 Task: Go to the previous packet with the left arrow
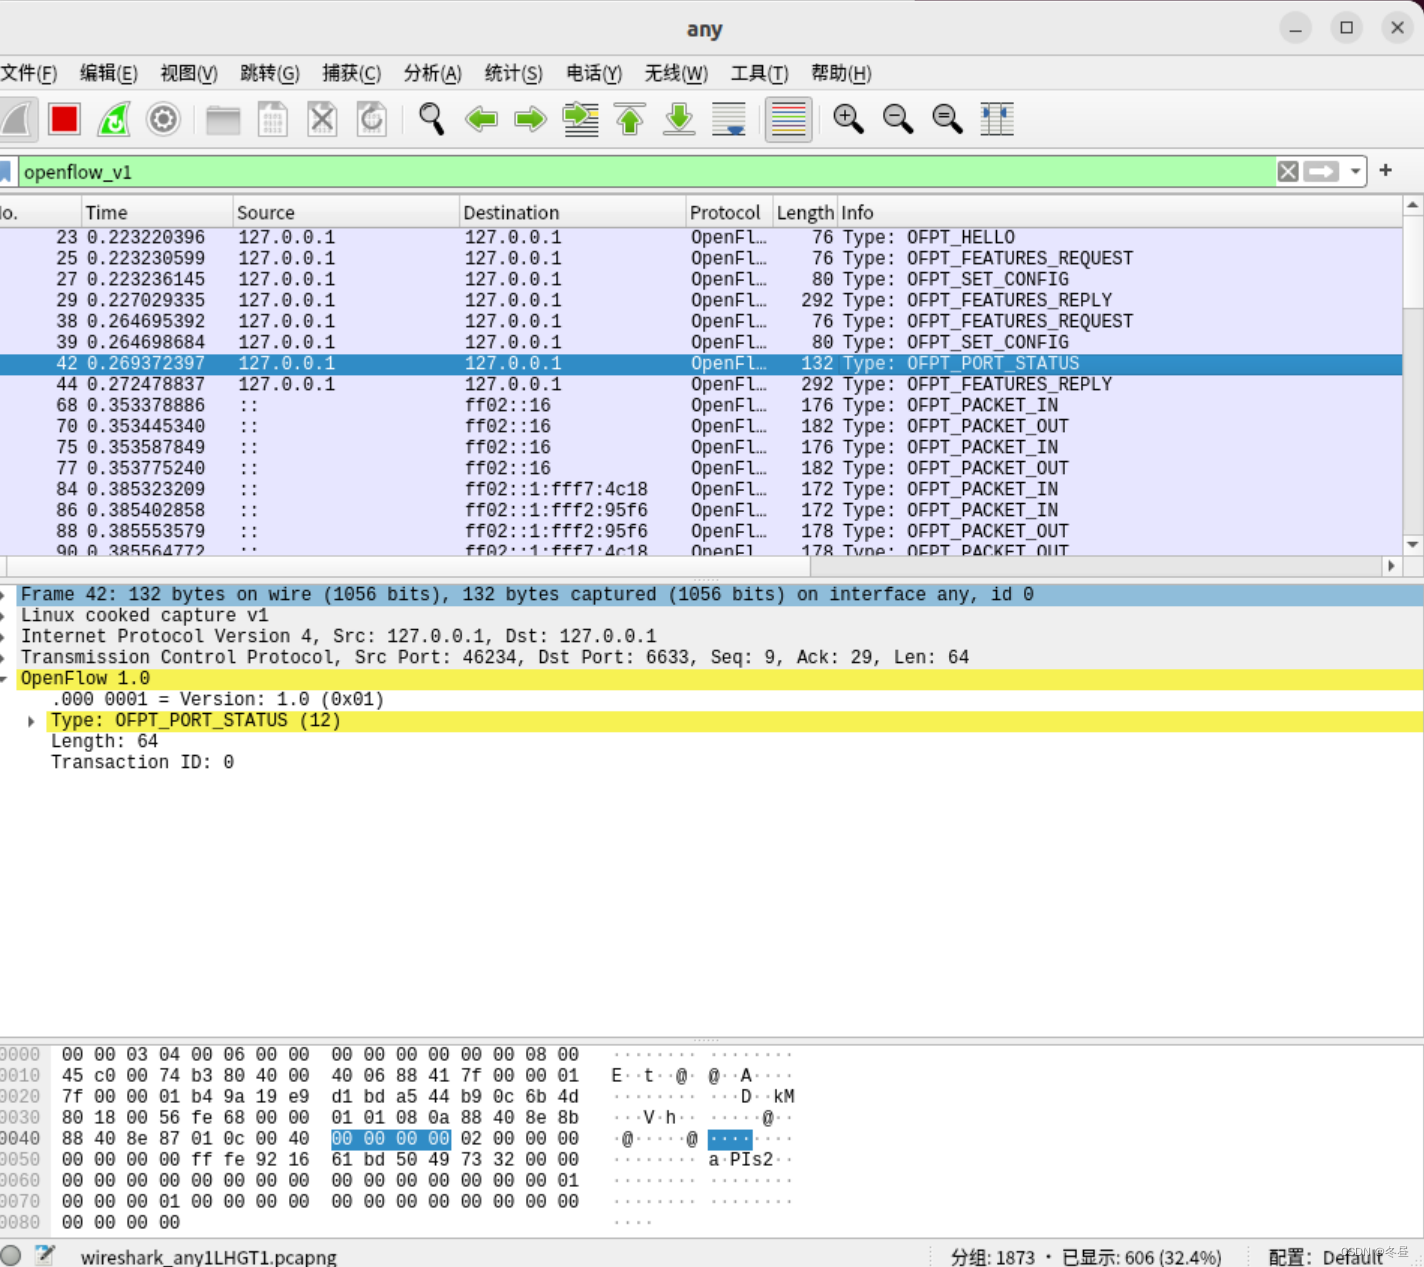point(481,119)
